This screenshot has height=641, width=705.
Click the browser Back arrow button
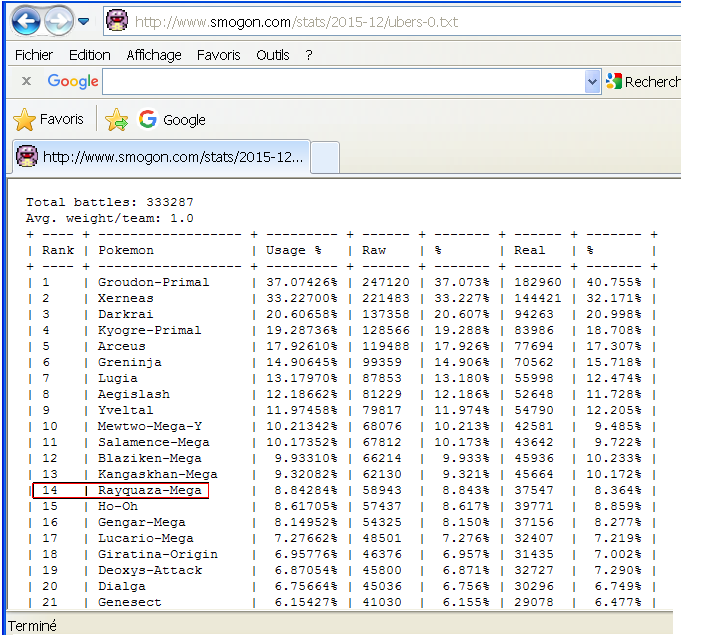26,20
